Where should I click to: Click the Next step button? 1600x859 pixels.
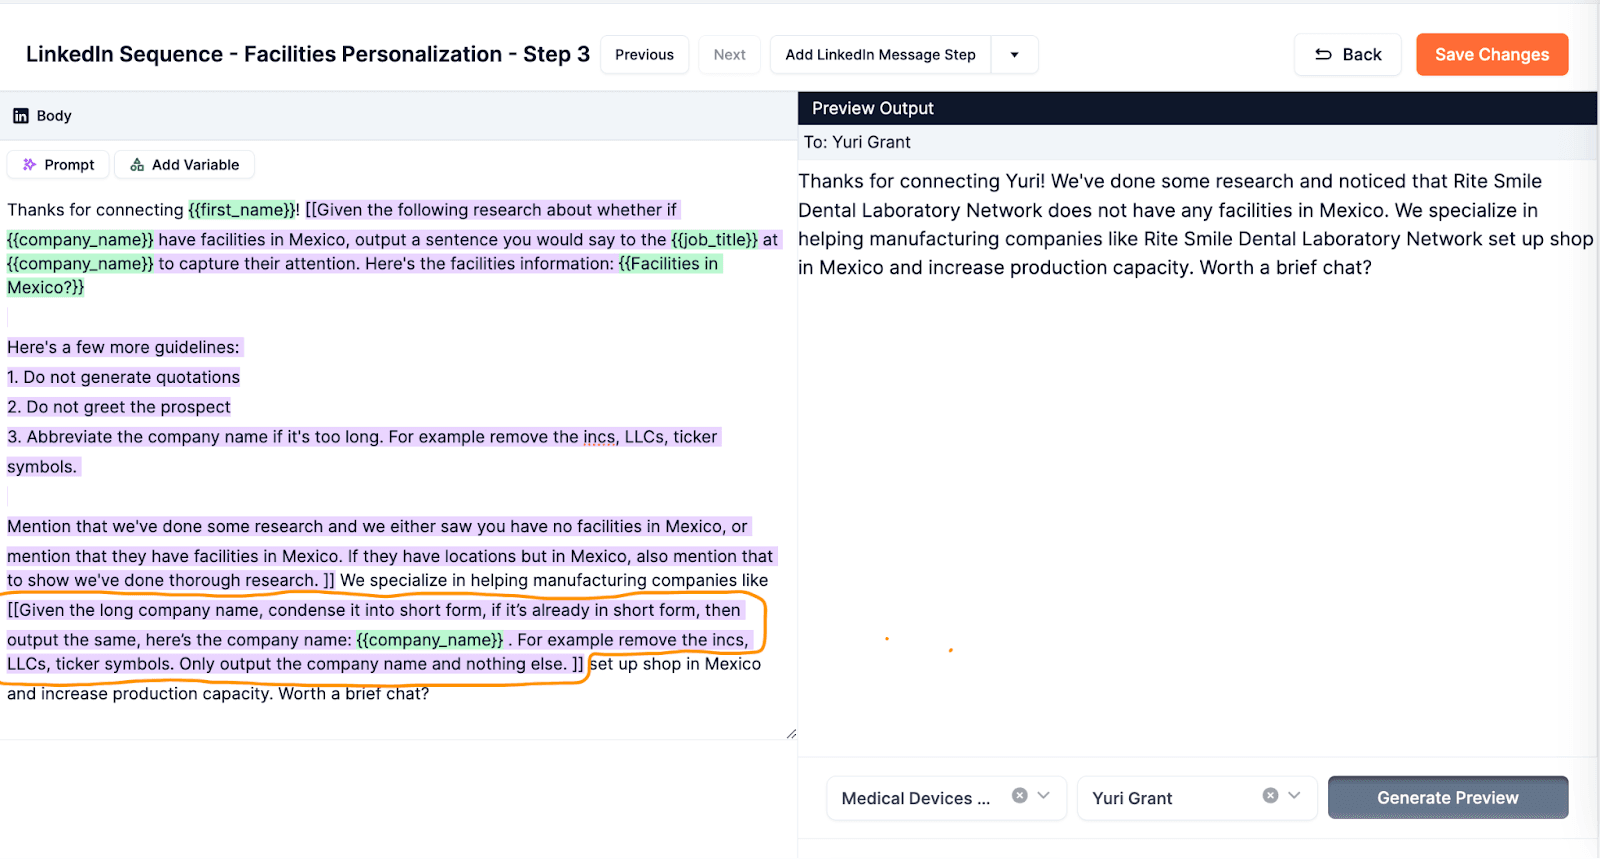click(x=729, y=55)
